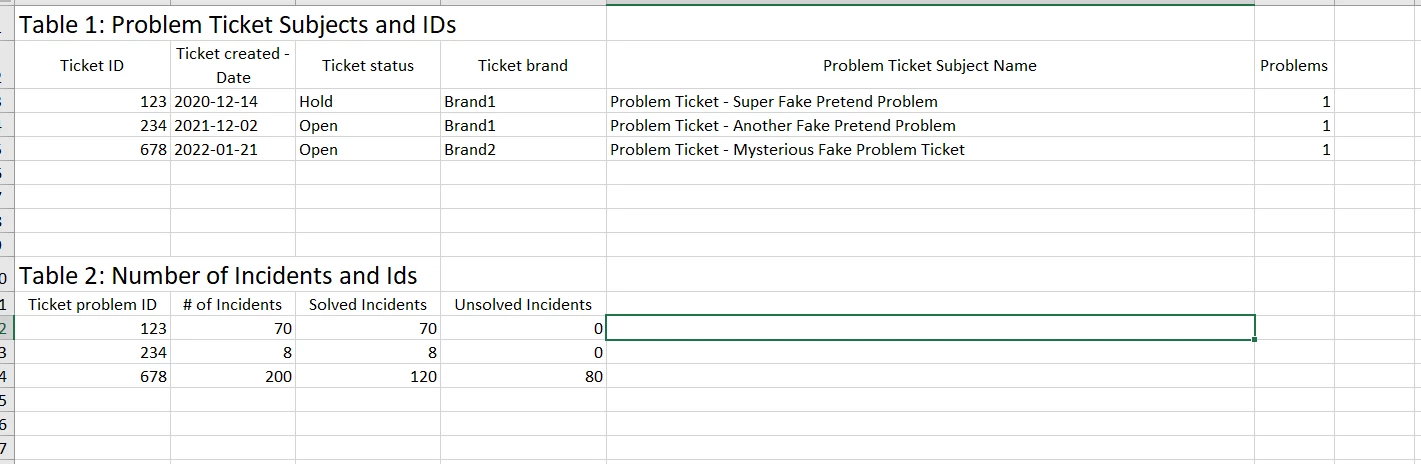Viewport: 1421px width, 464px height.
Task: Click the 'Ticket problem ID' header
Action: click(92, 305)
